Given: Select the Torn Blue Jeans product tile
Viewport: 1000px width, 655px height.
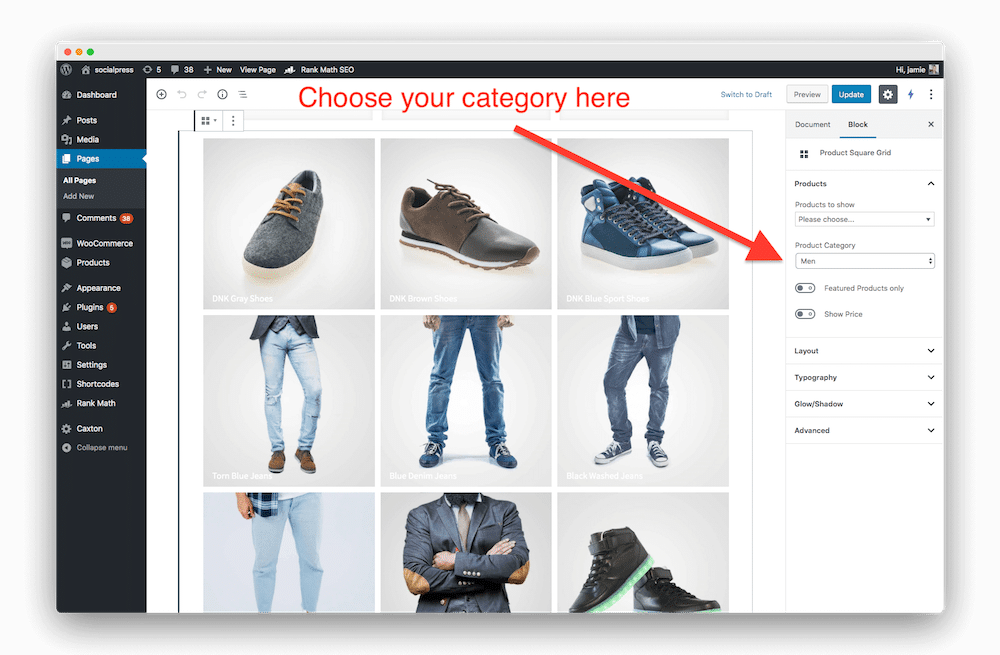Looking at the screenshot, I should (289, 401).
